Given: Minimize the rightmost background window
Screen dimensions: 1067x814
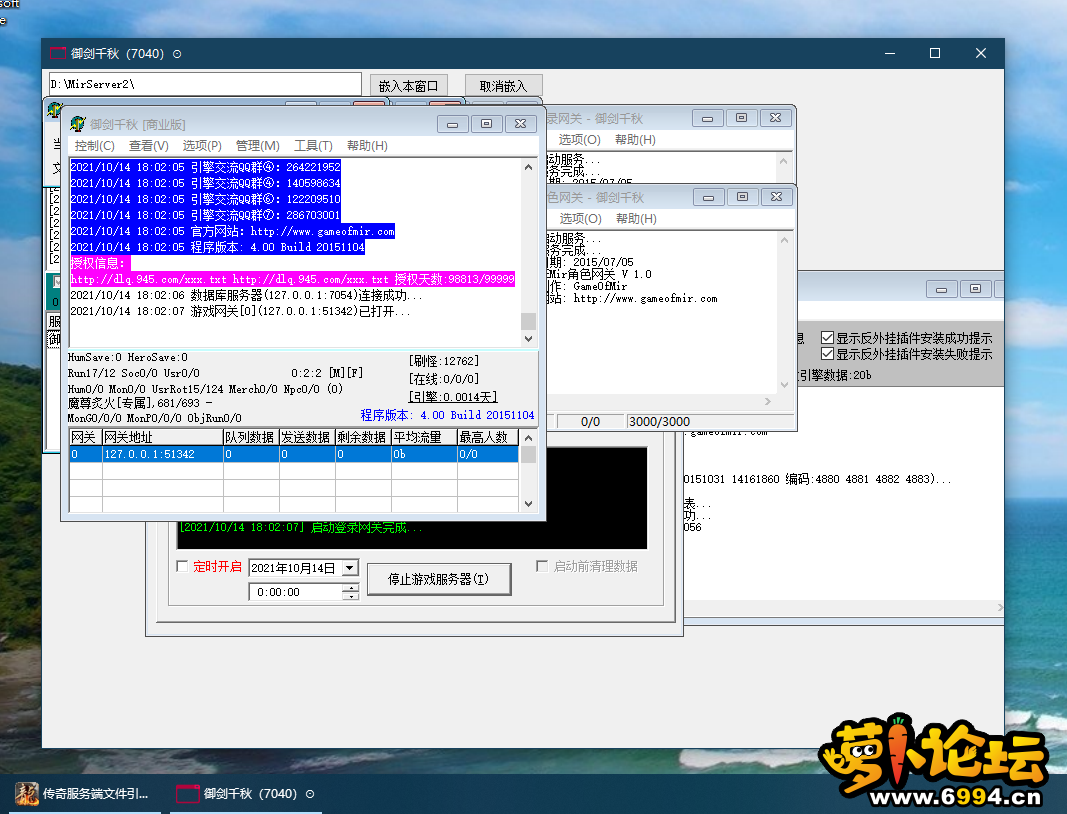Looking at the screenshot, I should click(942, 289).
